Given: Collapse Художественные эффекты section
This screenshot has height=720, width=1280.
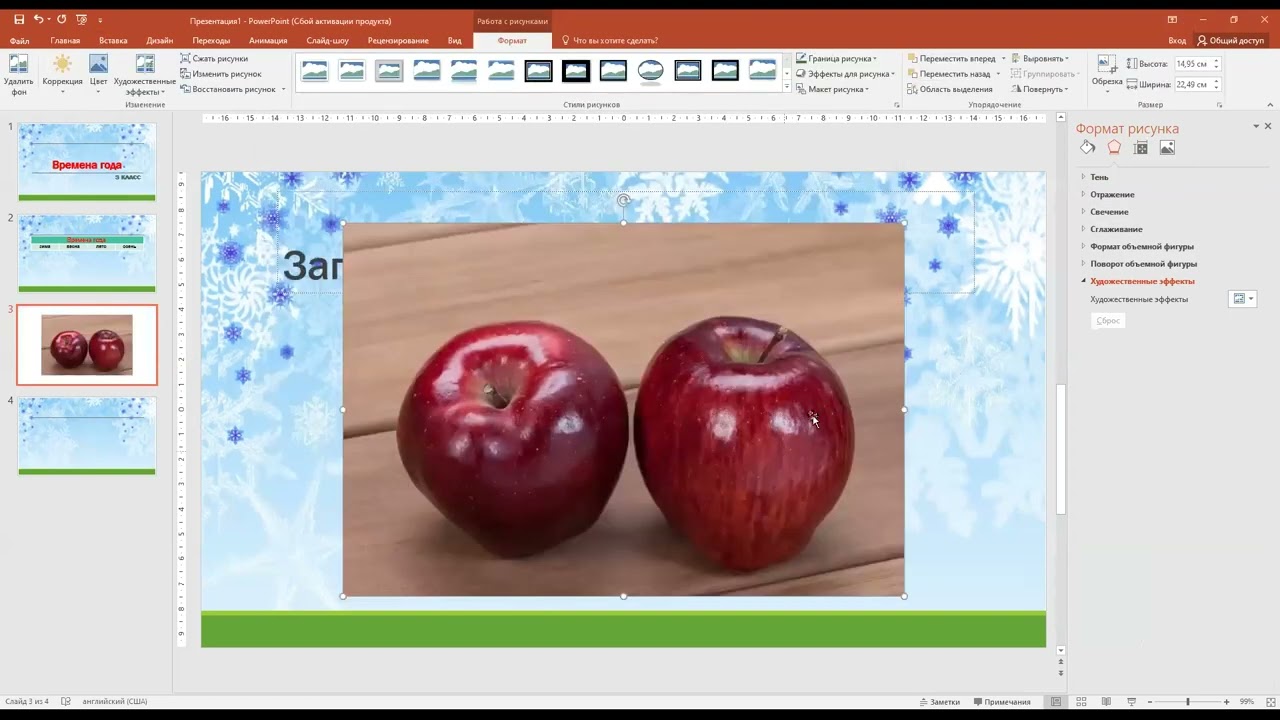Looking at the screenshot, I should pos(1142,281).
